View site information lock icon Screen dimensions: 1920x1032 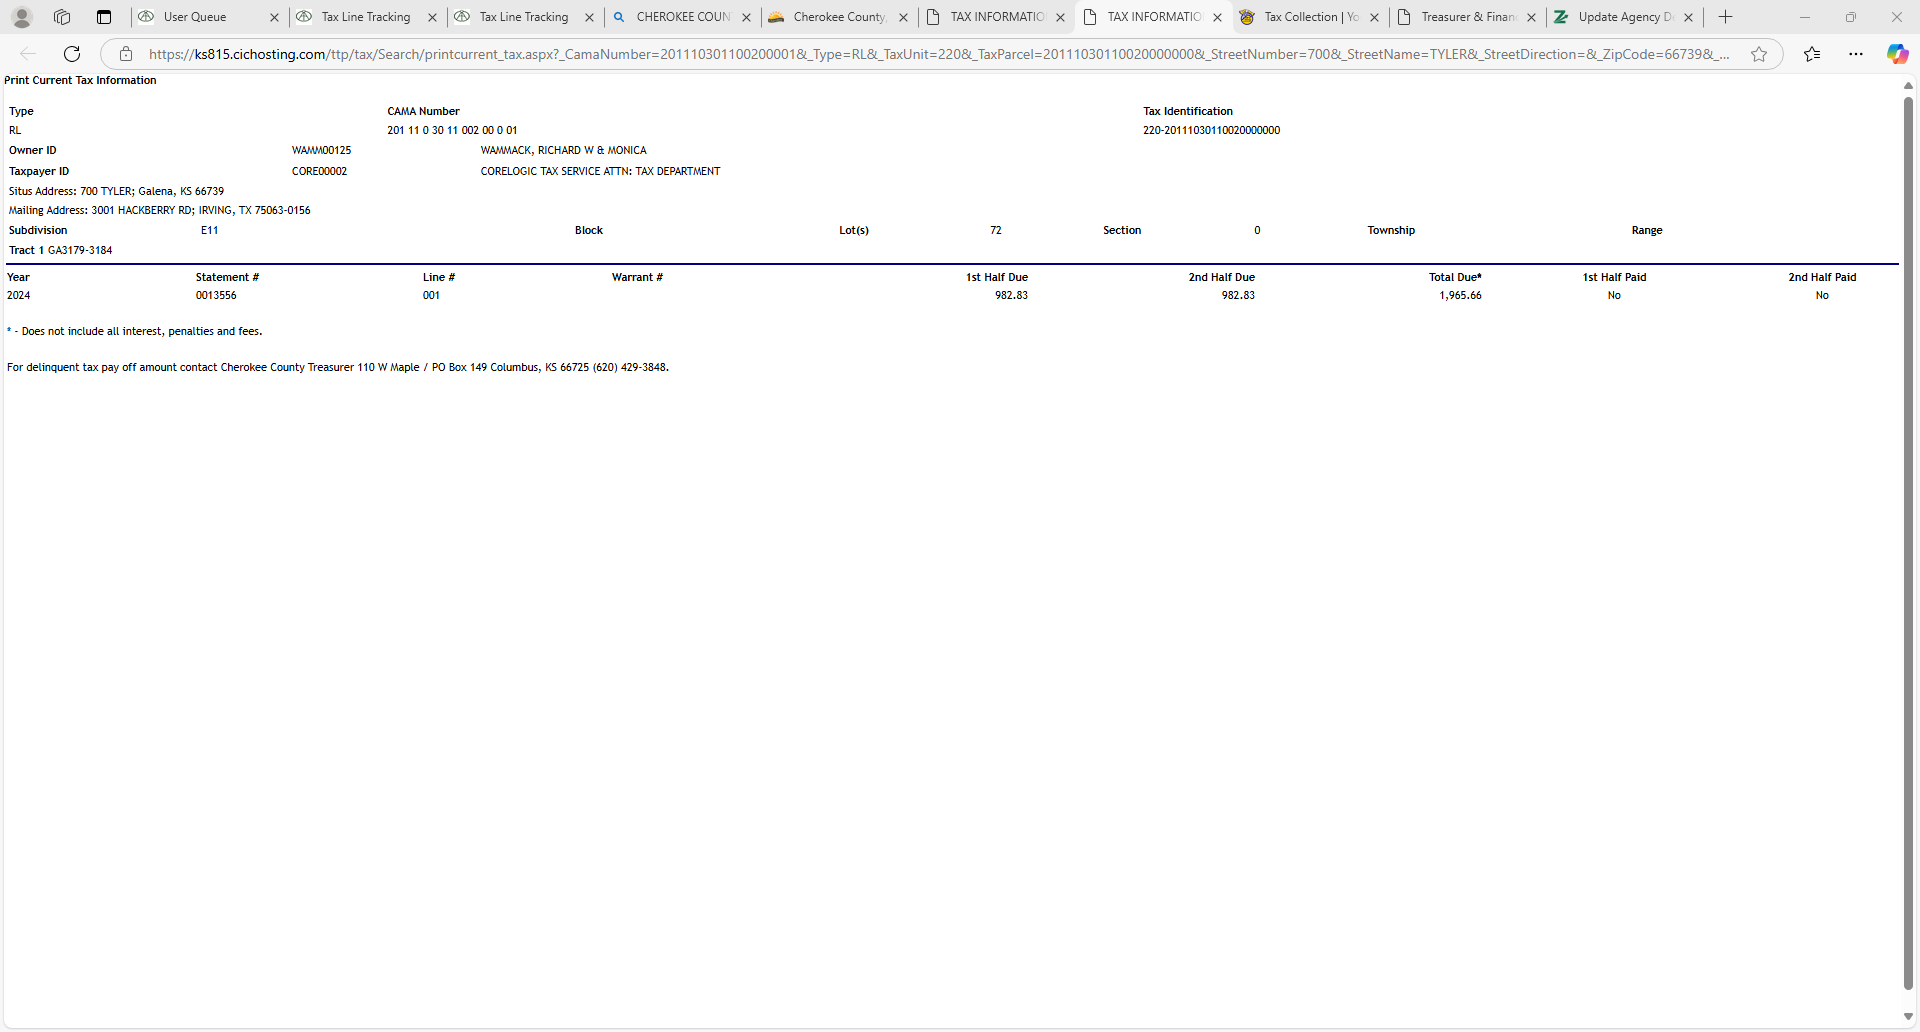(126, 54)
